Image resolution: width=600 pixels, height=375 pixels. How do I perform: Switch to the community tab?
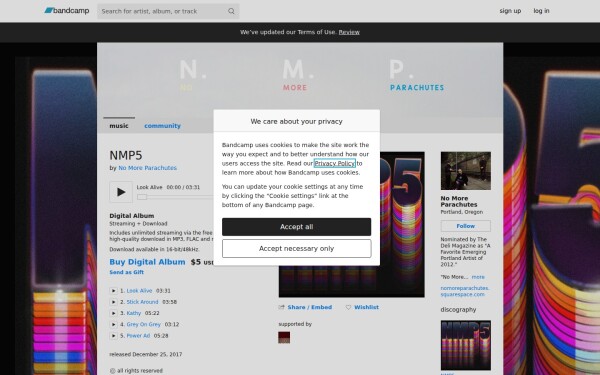click(x=162, y=126)
